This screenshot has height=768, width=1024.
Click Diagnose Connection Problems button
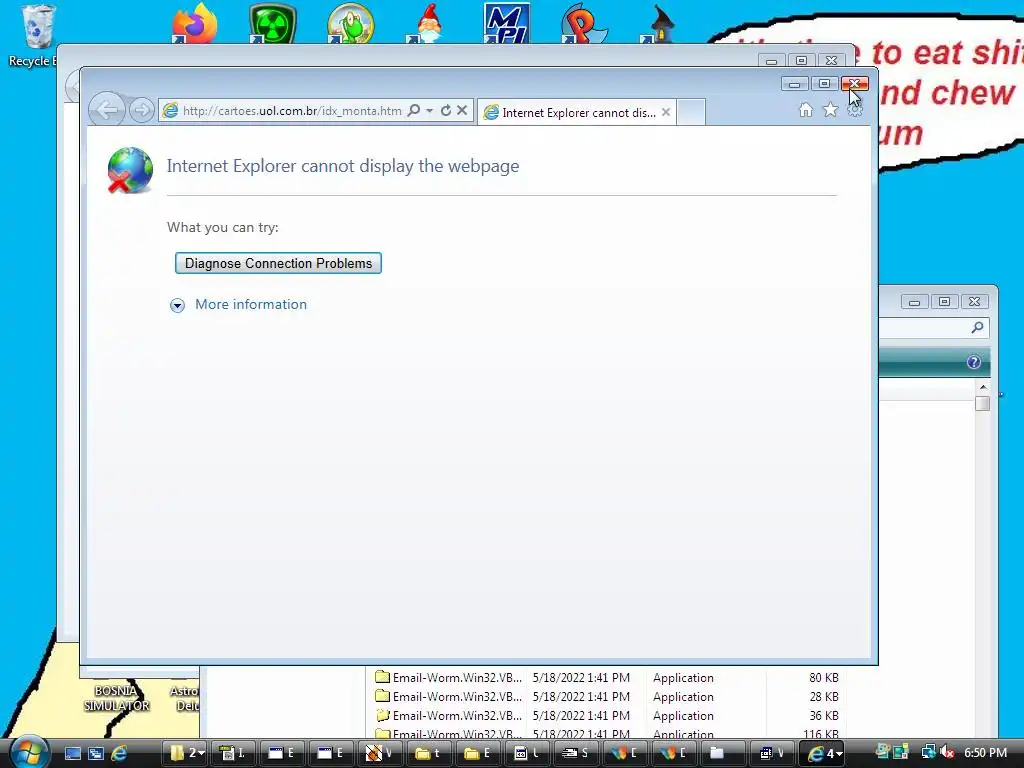click(x=278, y=263)
